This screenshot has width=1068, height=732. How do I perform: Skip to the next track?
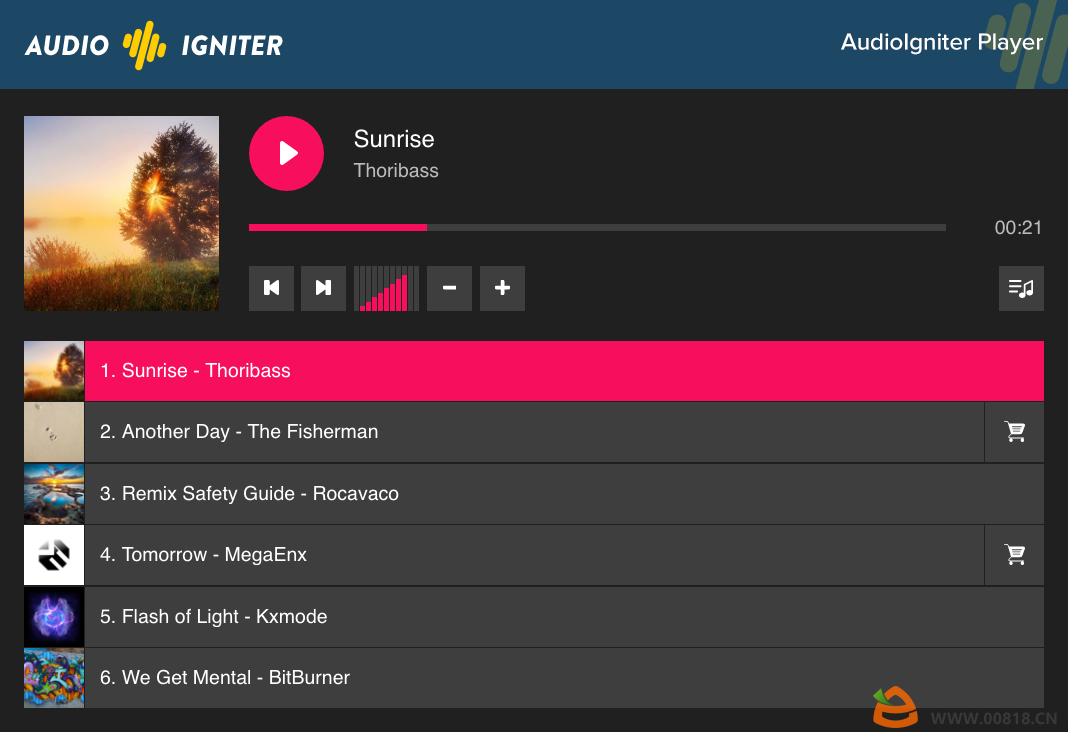pos(324,288)
